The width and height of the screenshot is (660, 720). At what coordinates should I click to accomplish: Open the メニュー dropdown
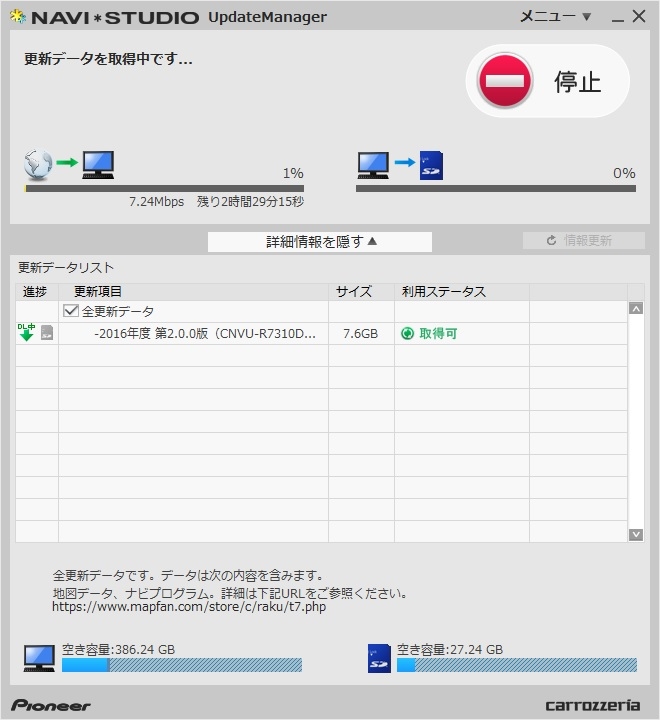pos(555,17)
